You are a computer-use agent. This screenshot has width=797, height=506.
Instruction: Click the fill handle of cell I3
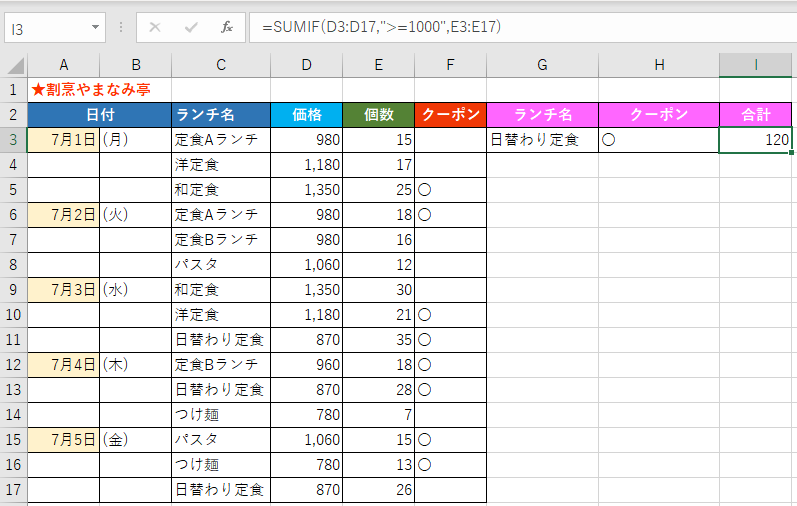(791, 152)
